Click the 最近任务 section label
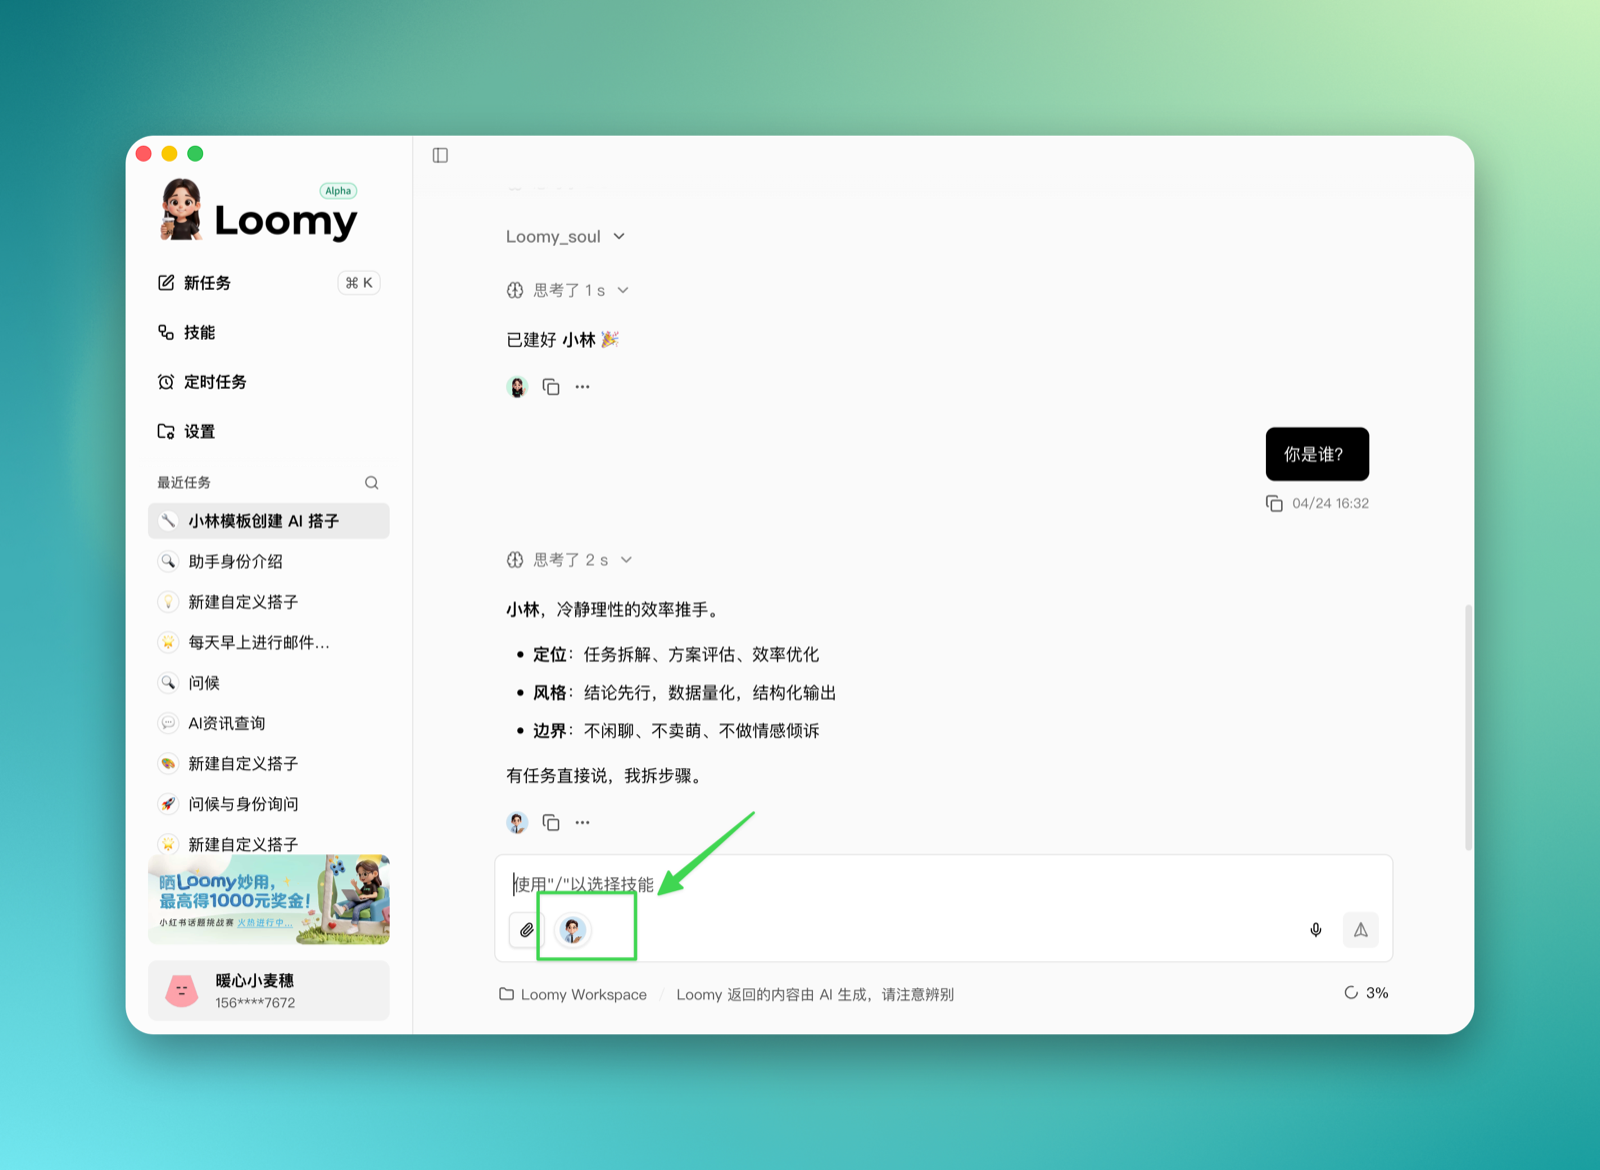The height and width of the screenshot is (1170, 1600). click(x=184, y=483)
